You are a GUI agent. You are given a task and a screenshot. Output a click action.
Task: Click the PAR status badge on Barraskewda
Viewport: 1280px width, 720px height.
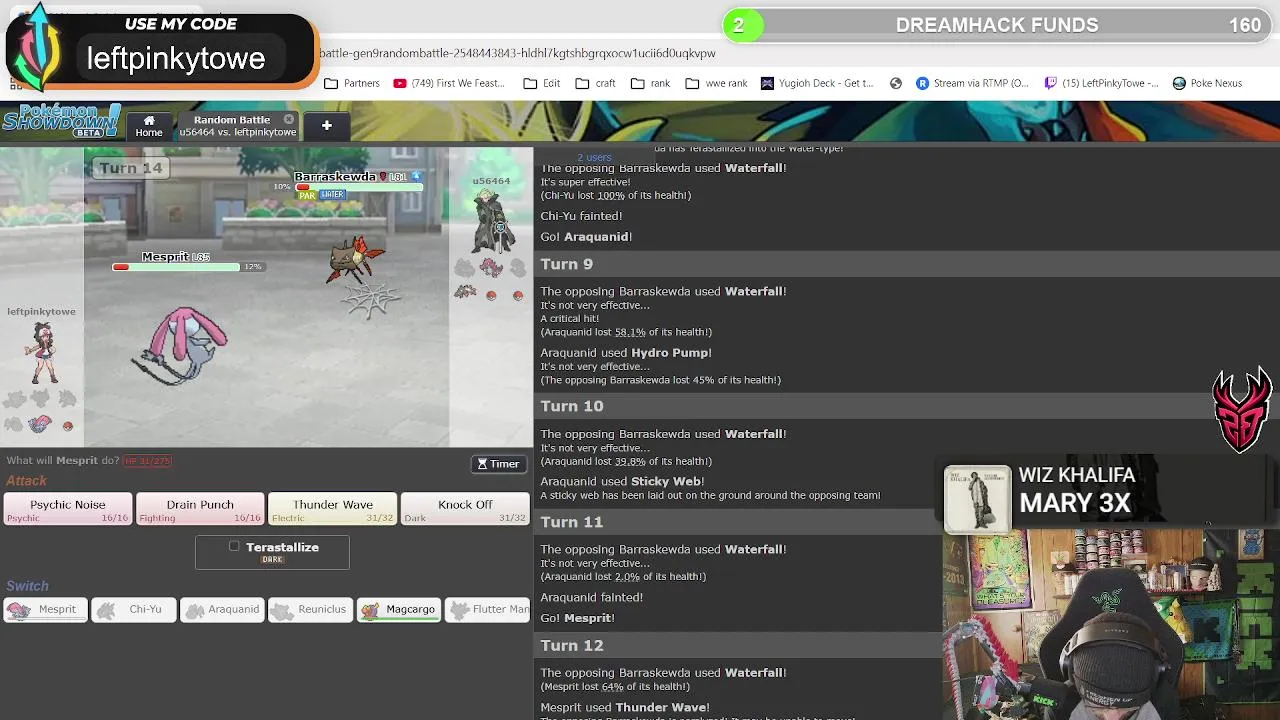[x=307, y=195]
